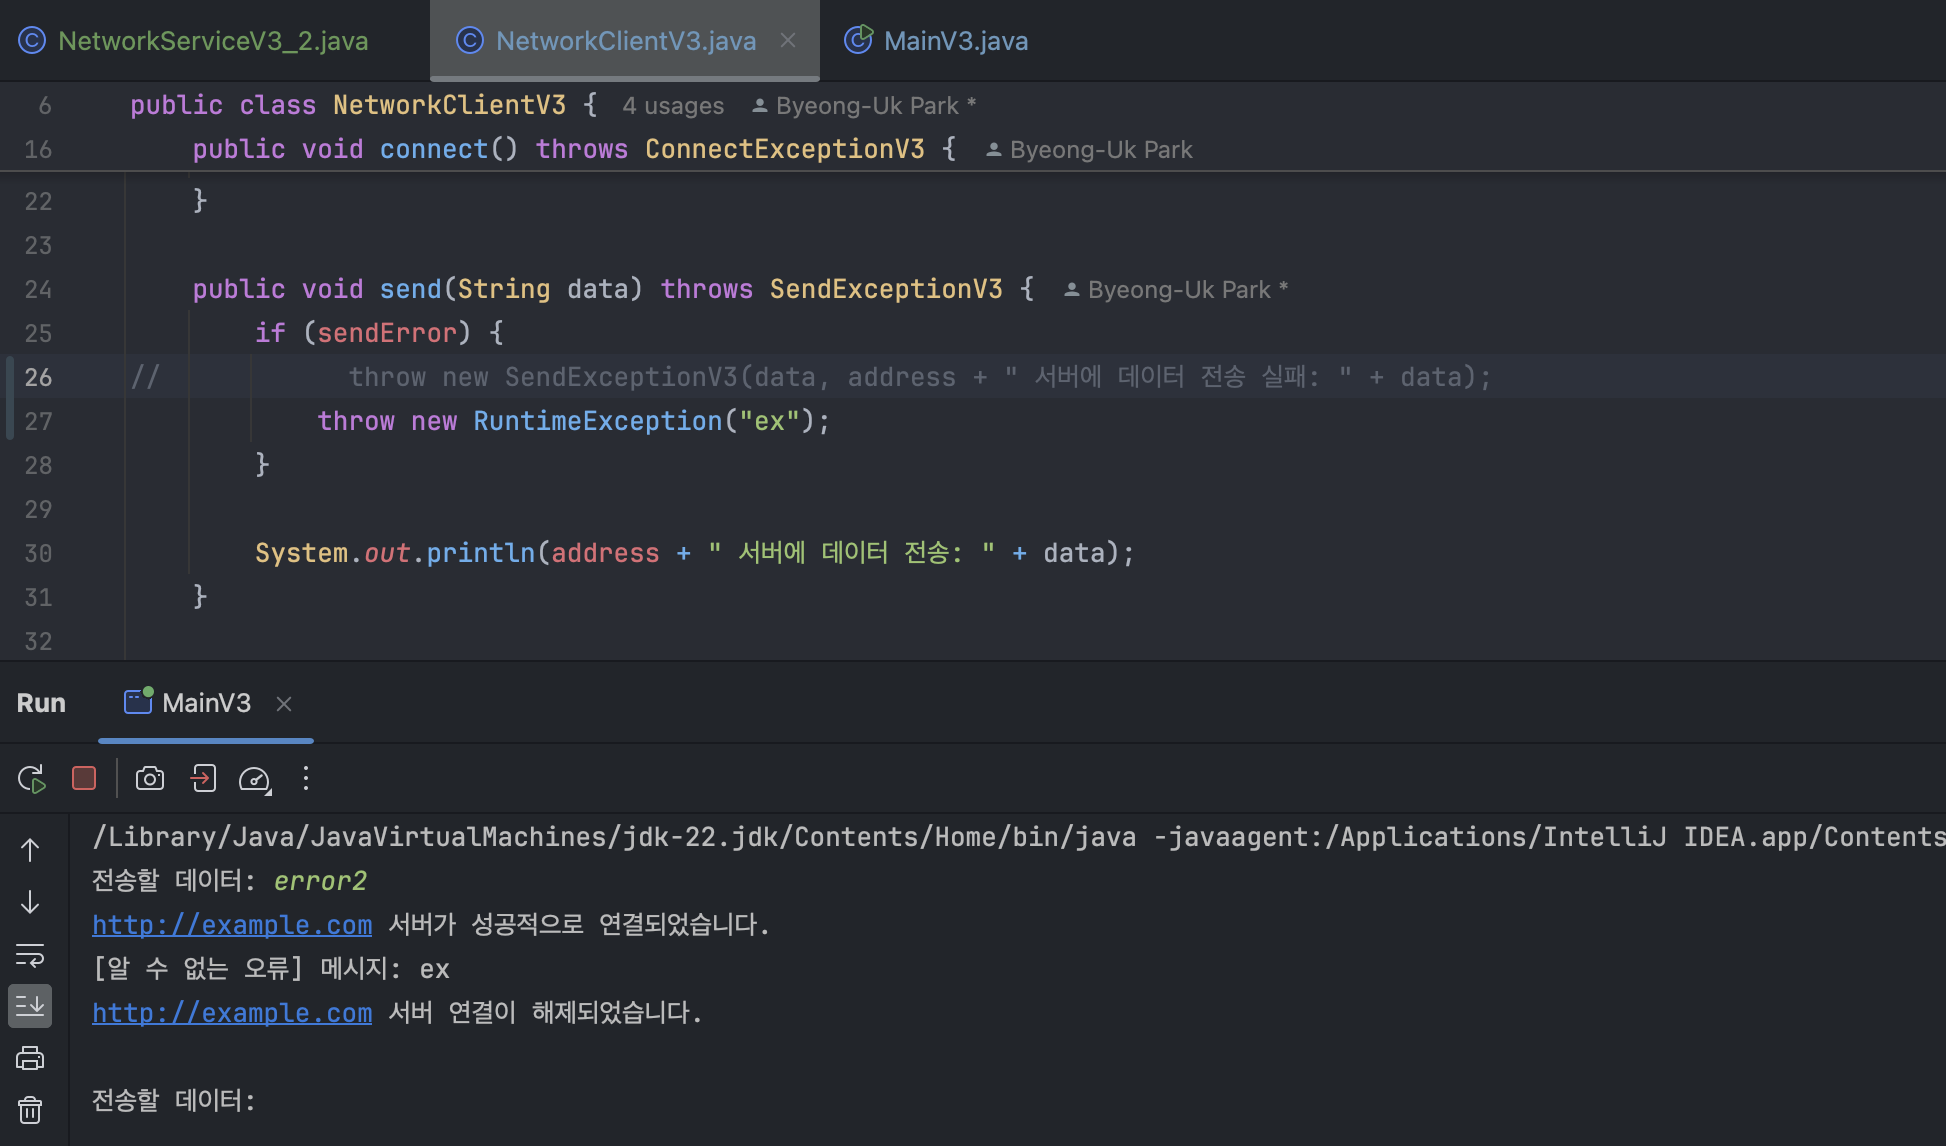Toggle soft-wrap in the console

coord(30,955)
